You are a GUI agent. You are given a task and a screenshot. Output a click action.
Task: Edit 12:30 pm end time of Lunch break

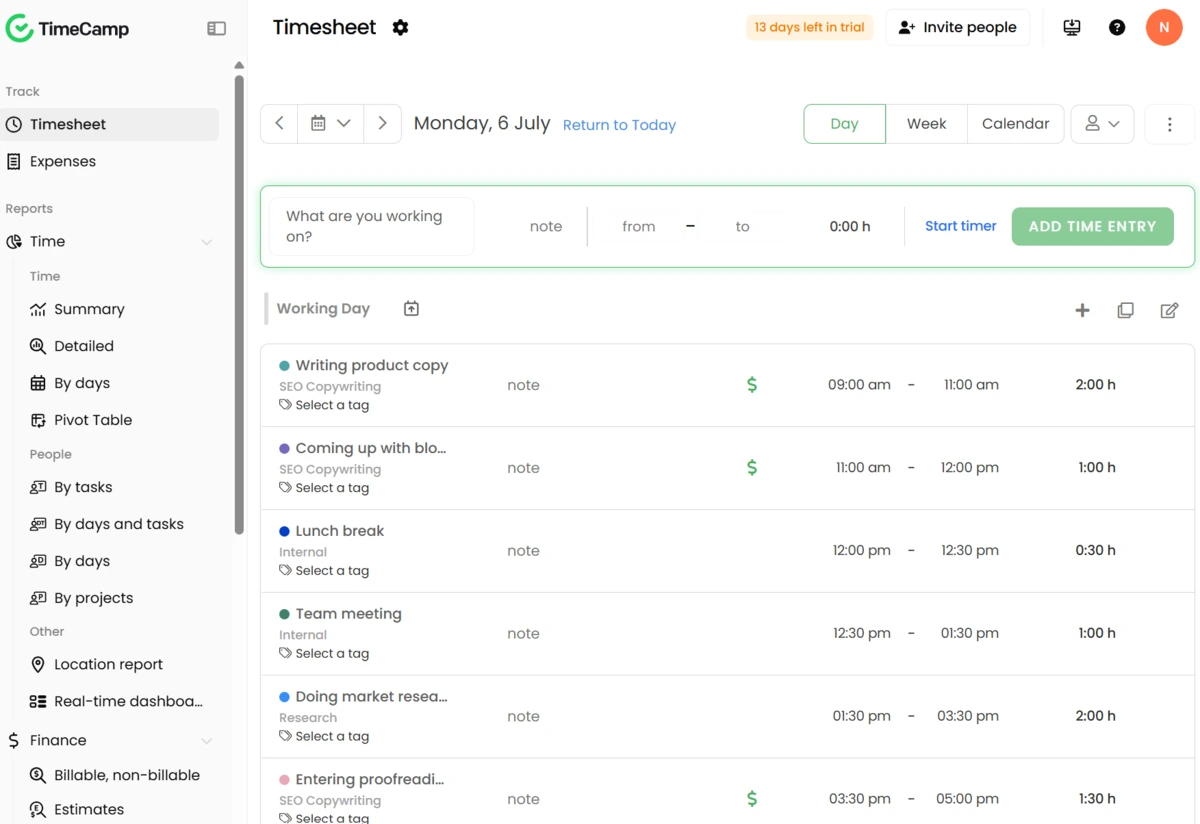click(x=971, y=551)
